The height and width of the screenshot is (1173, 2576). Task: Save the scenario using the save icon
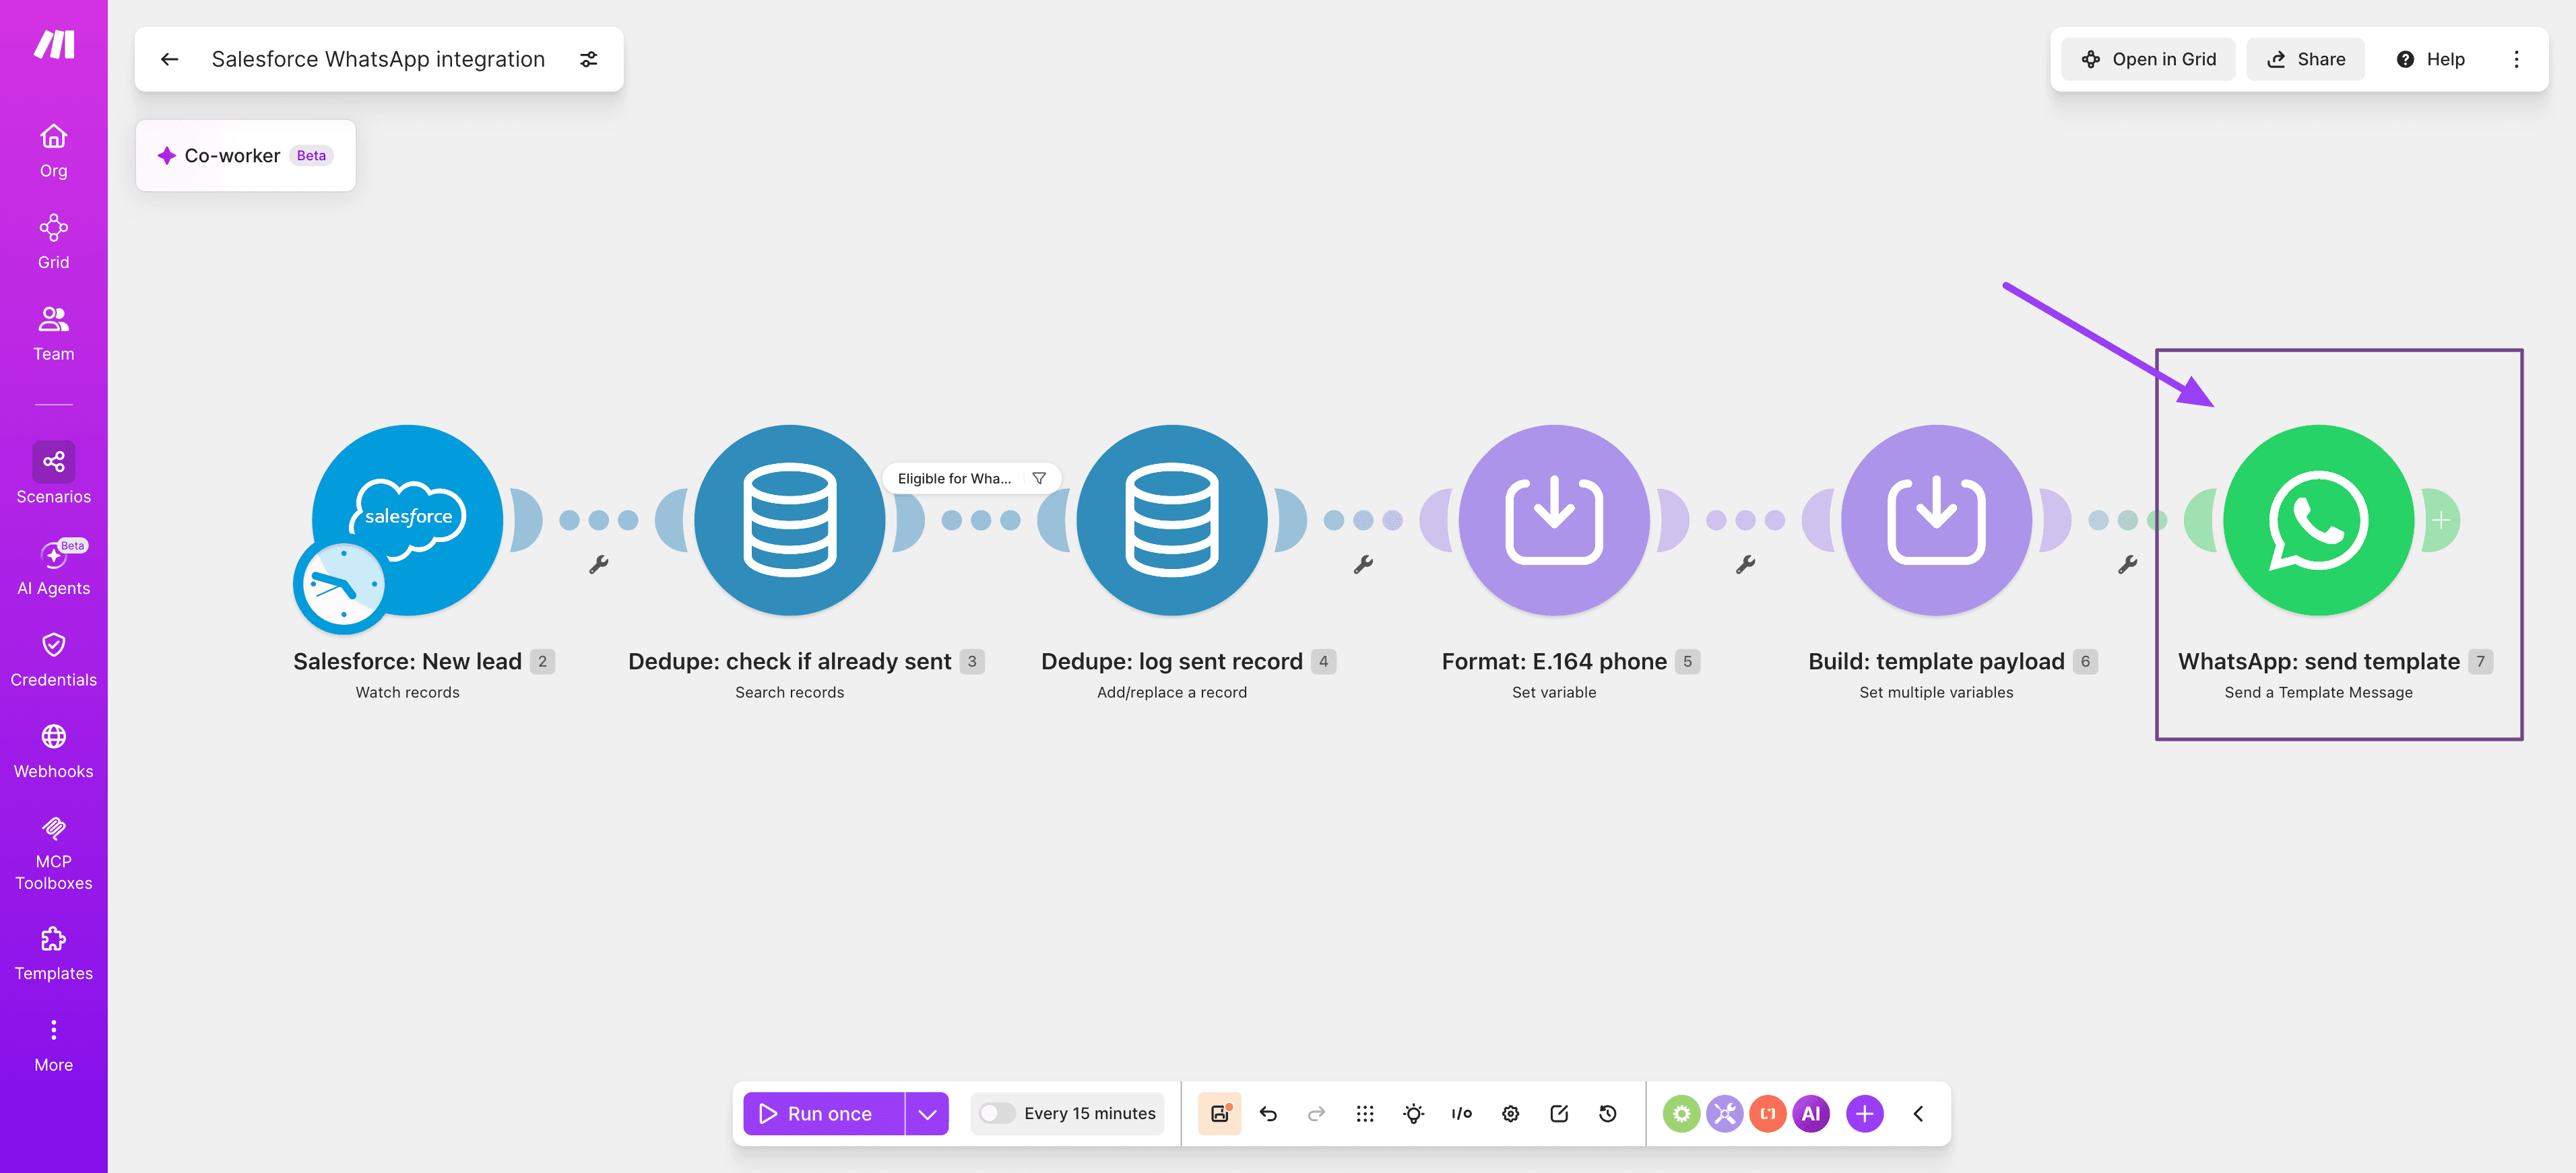[x=1219, y=1113]
